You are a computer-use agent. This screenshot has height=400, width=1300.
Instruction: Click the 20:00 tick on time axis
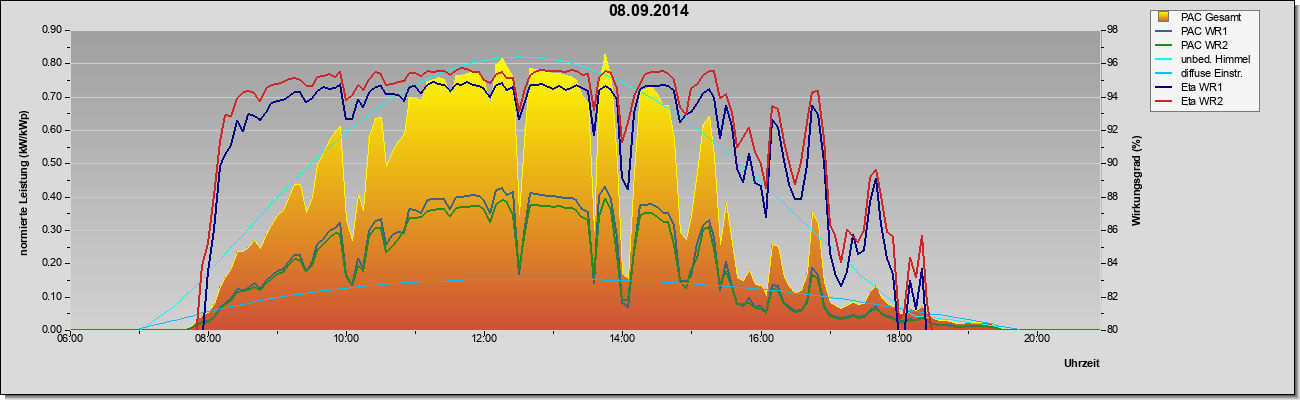point(1036,338)
